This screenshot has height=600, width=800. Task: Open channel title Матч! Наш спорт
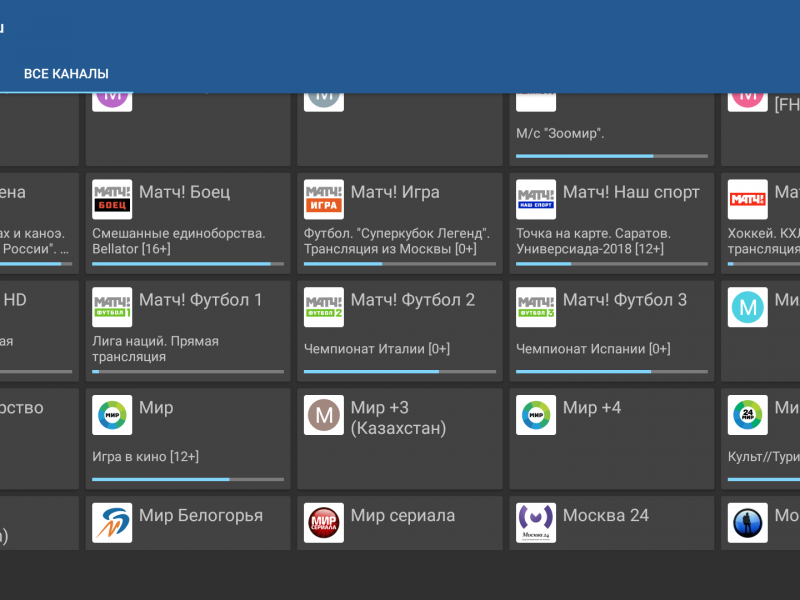click(631, 192)
